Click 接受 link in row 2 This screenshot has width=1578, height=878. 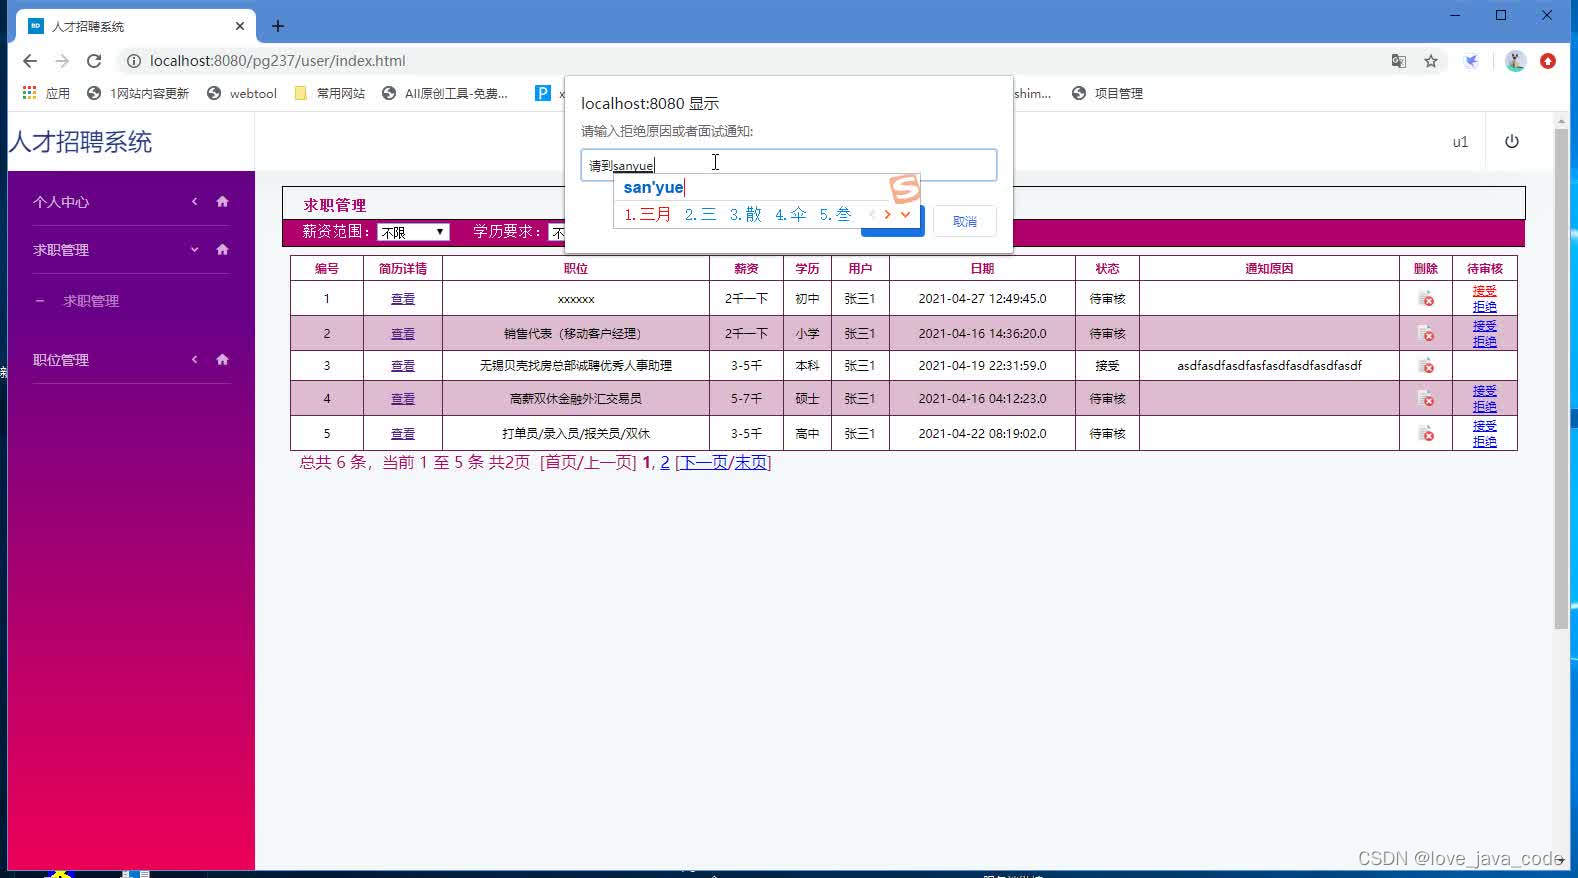tap(1484, 326)
